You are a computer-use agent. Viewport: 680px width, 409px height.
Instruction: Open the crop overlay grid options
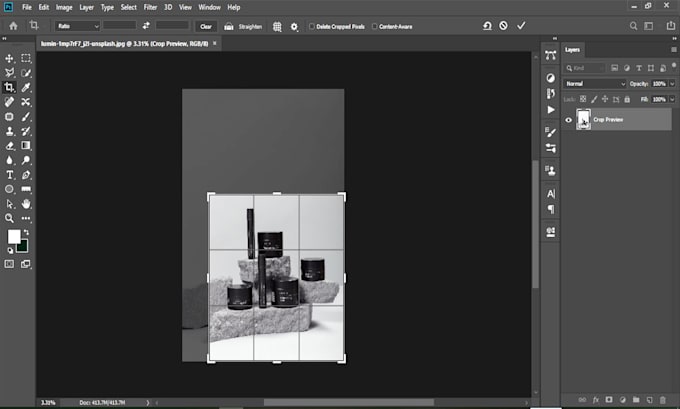277,26
